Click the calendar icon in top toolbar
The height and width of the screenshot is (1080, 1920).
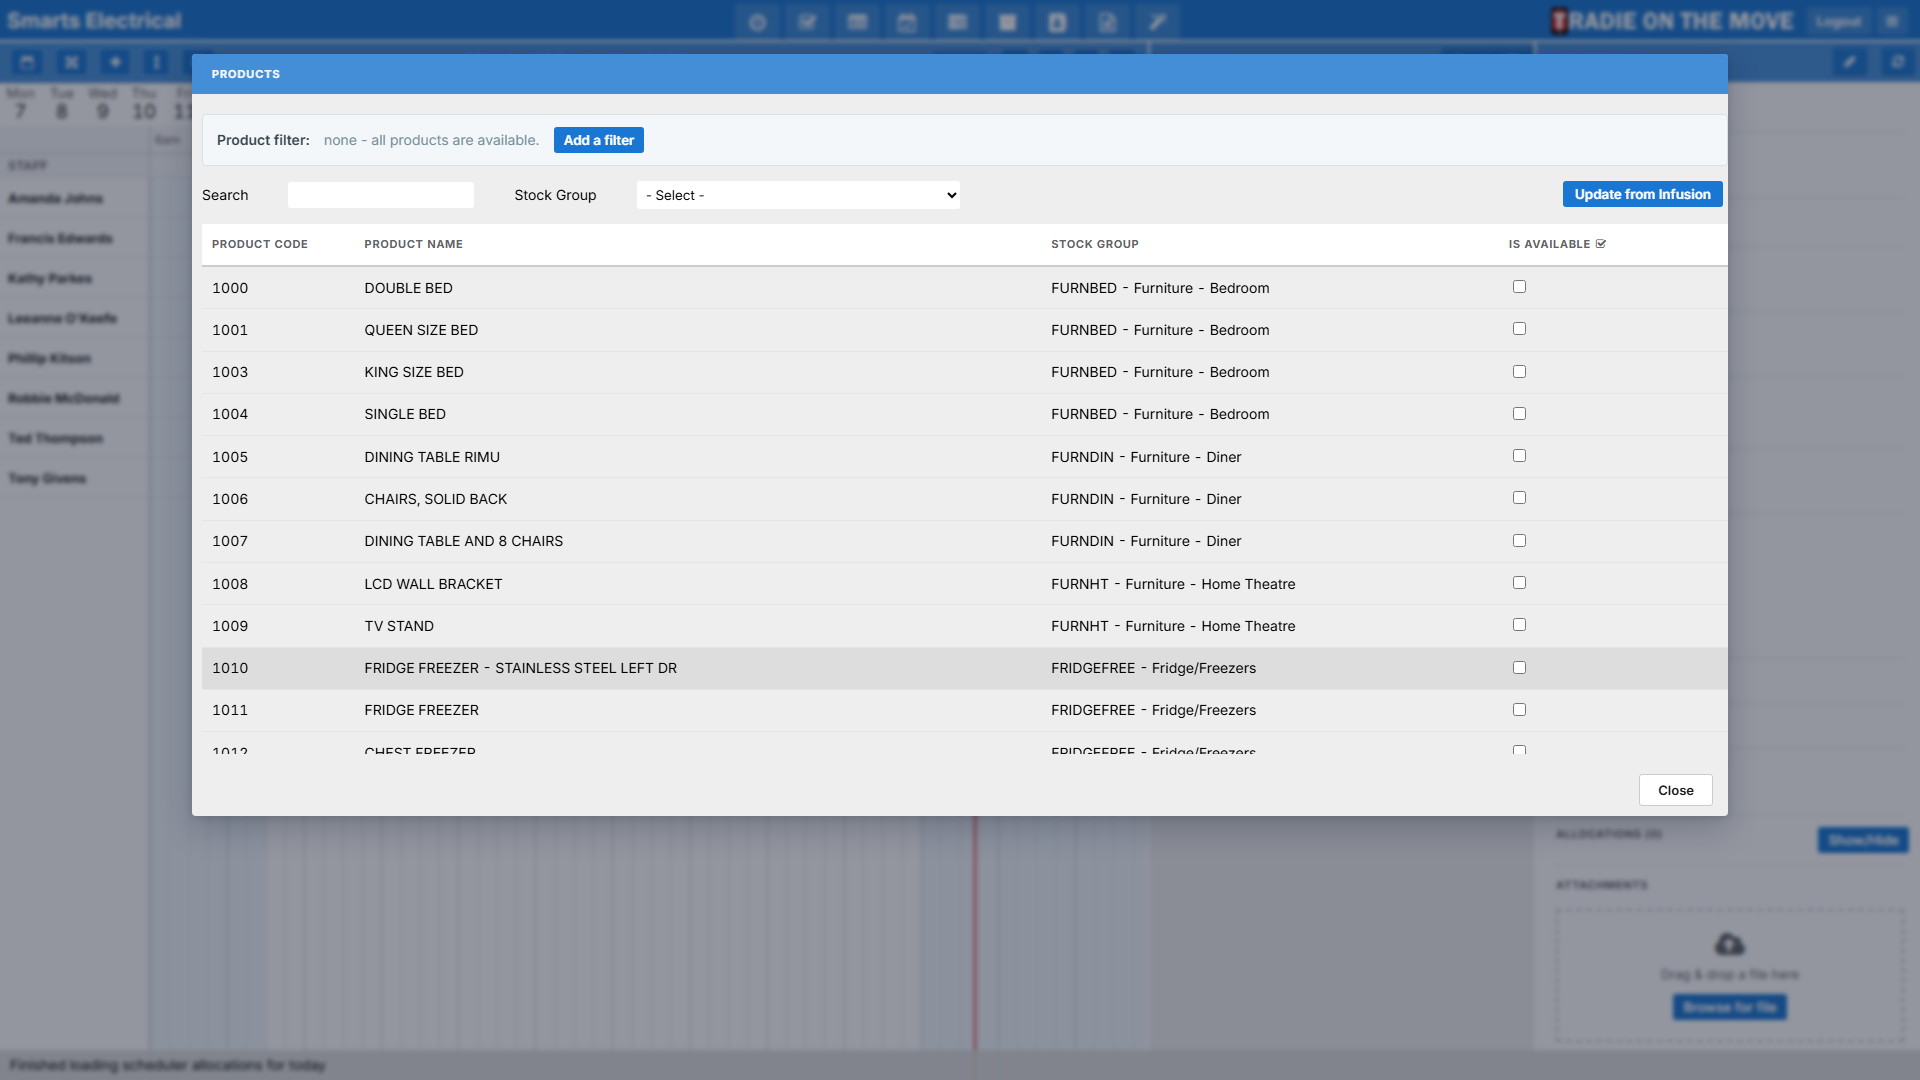click(907, 22)
